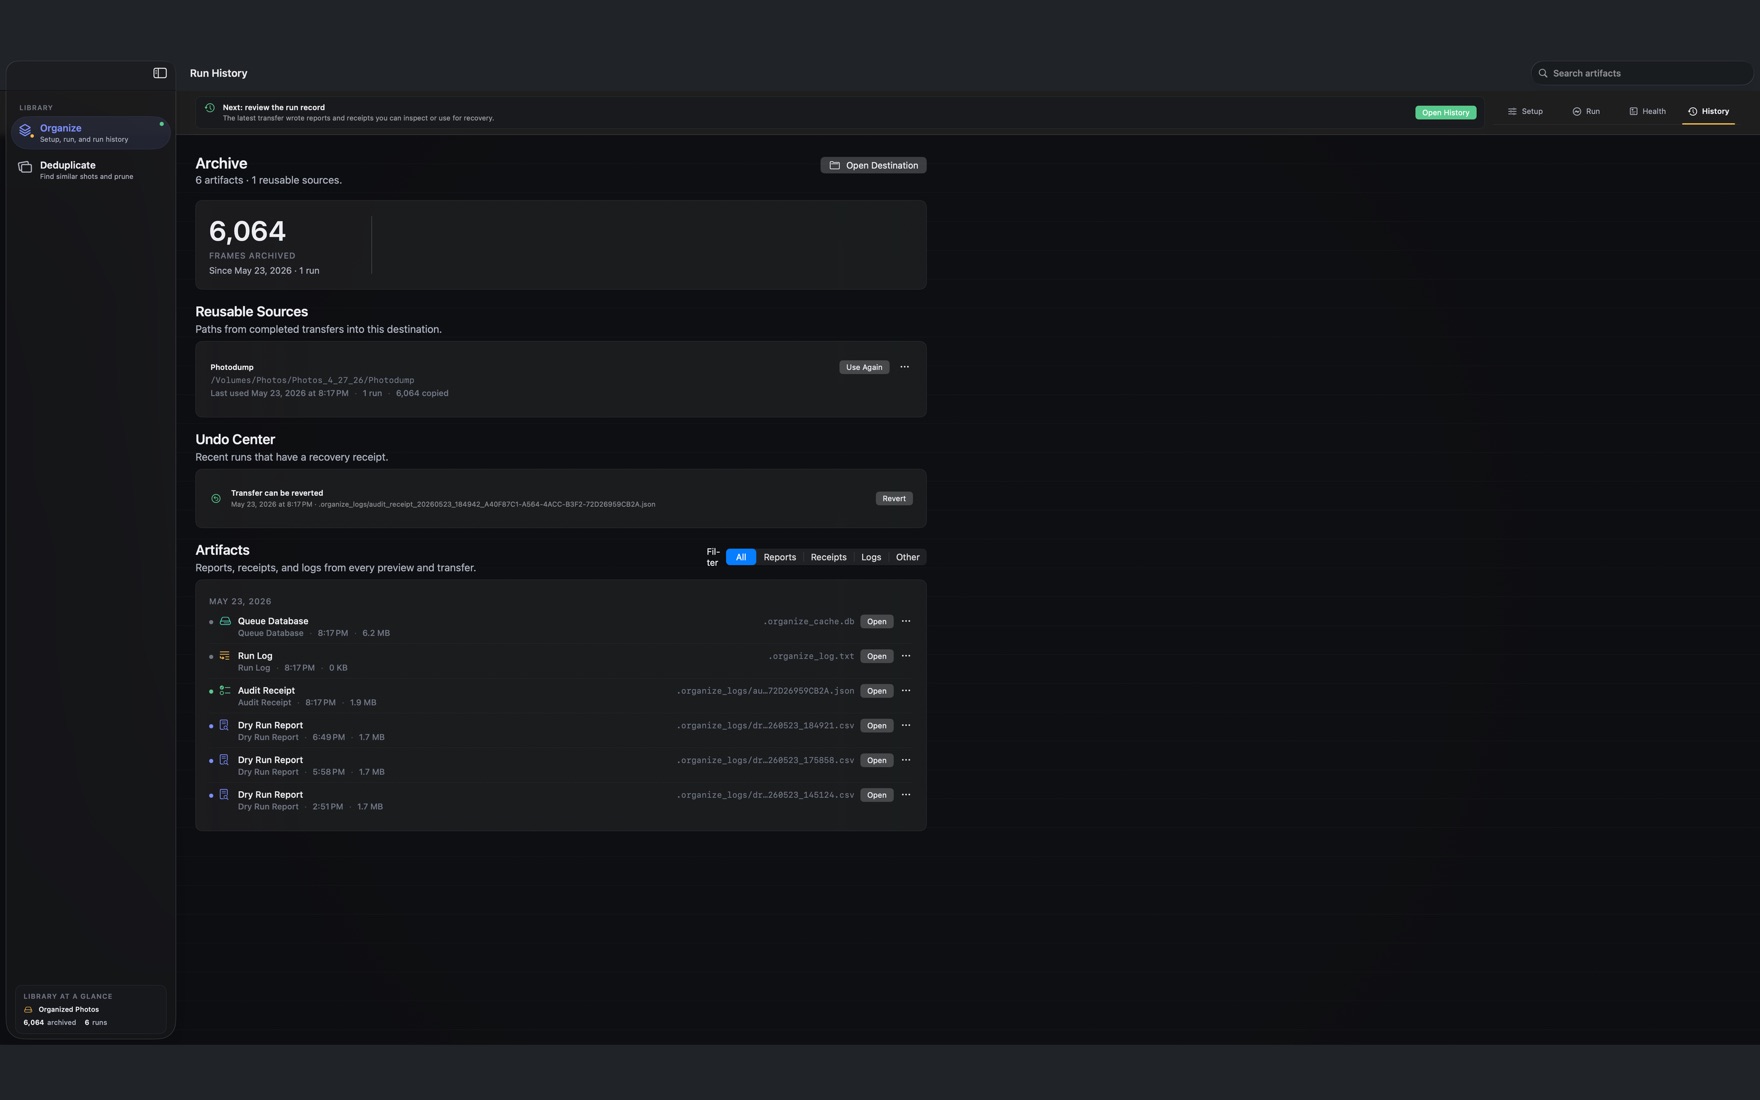Image resolution: width=1760 pixels, height=1100 pixels.
Task: Click the Audit Receipt checklist icon
Action: pyautogui.click(x=225, y=691)
